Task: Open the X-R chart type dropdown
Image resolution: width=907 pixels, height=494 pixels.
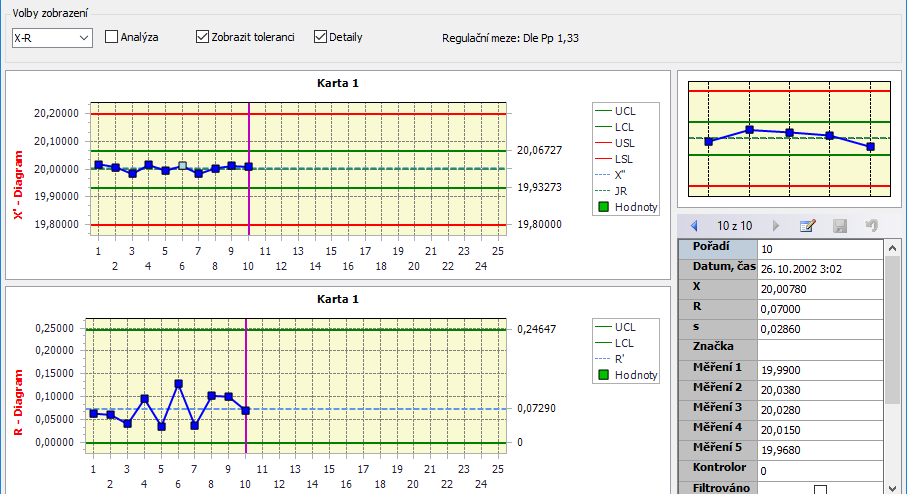Action: 51,38
